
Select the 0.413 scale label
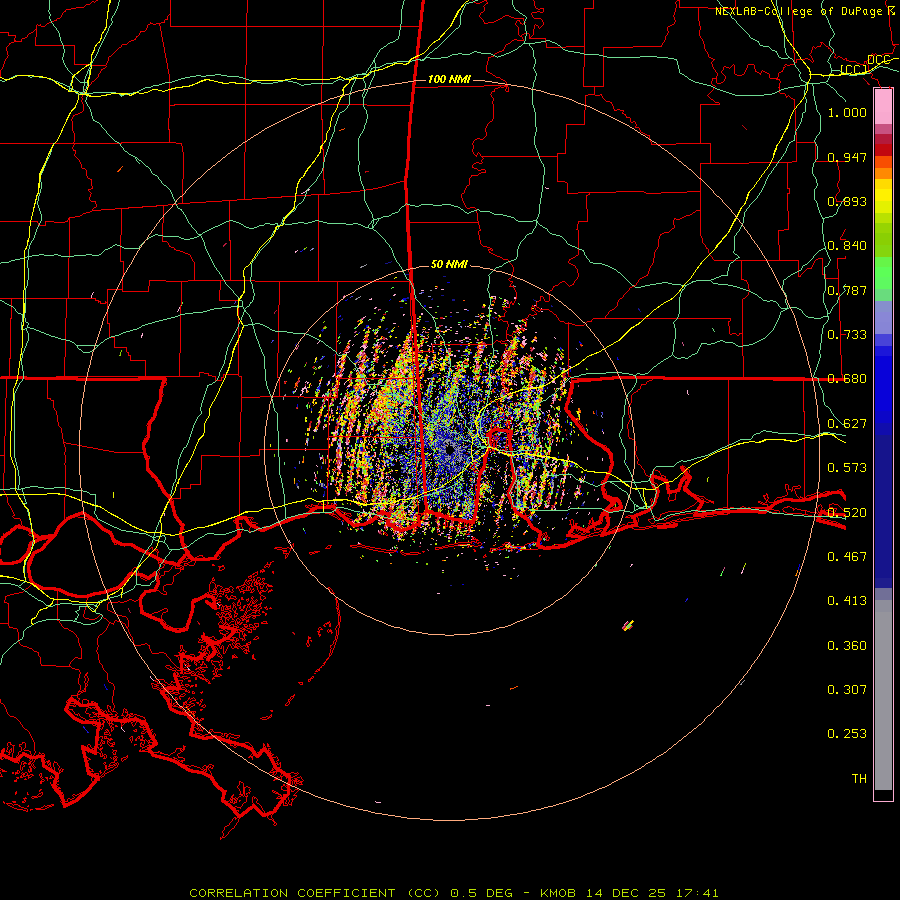pyautogui.click(x=847, y=600)
